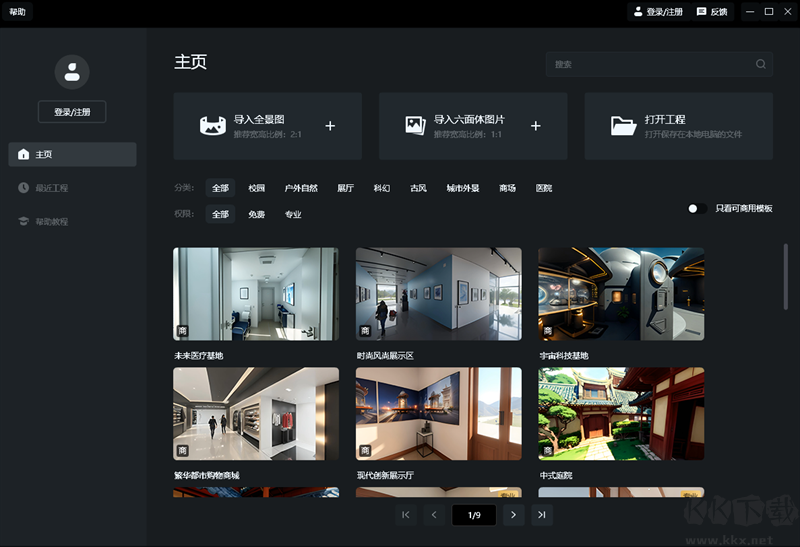Filter templates by 户外自然 category
Viewport: 800px width, 547px height.
pyautogui.click(x=301, y=188)
